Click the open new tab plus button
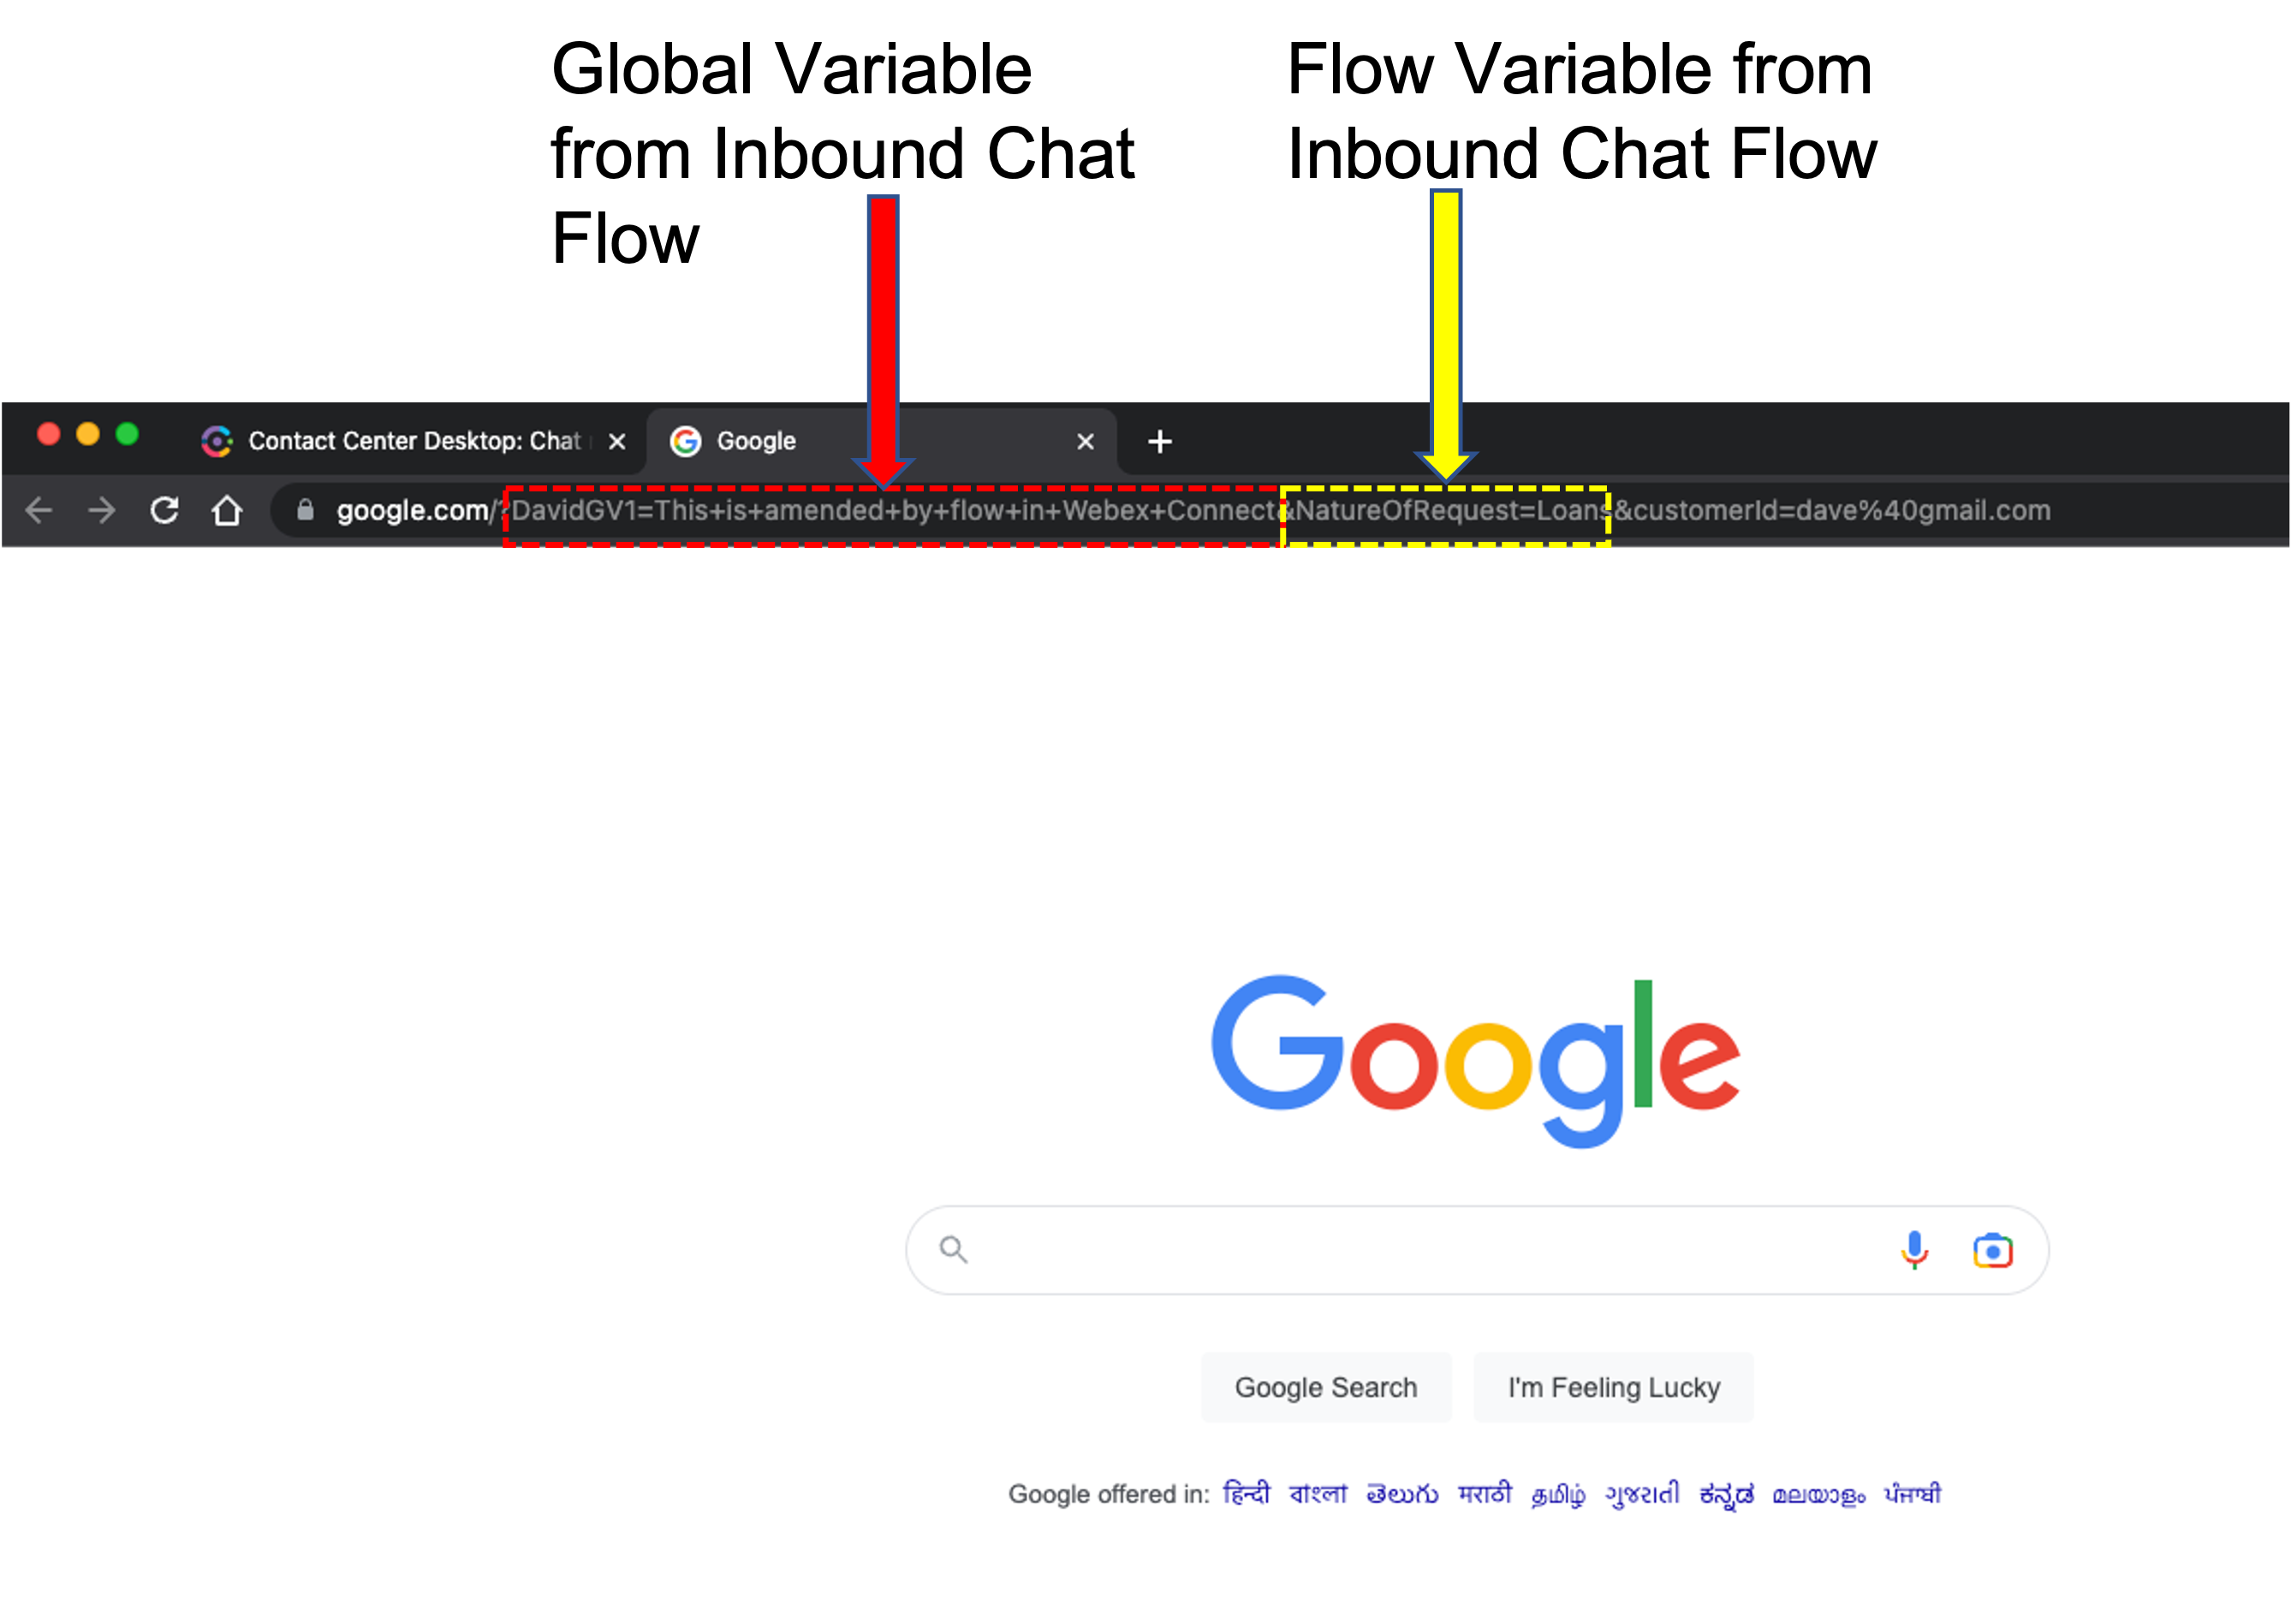Image resolution: width=2291 pixels, height=1624 pixels. click(x=1157, y=439)
